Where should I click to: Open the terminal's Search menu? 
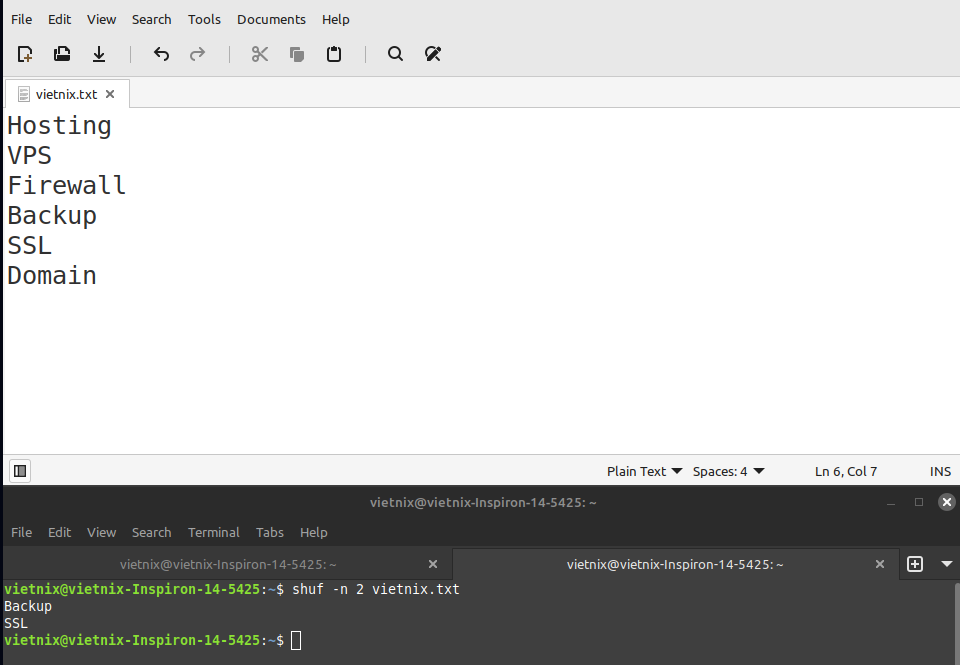152,533
